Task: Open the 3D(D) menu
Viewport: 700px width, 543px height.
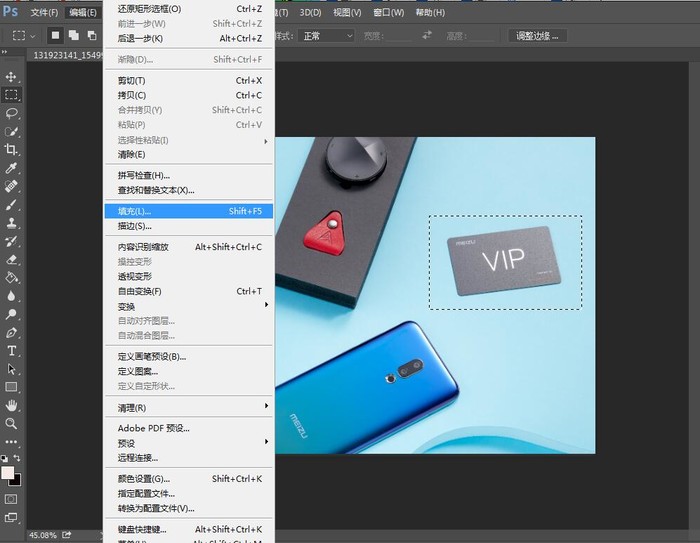Action: [310, 13]
